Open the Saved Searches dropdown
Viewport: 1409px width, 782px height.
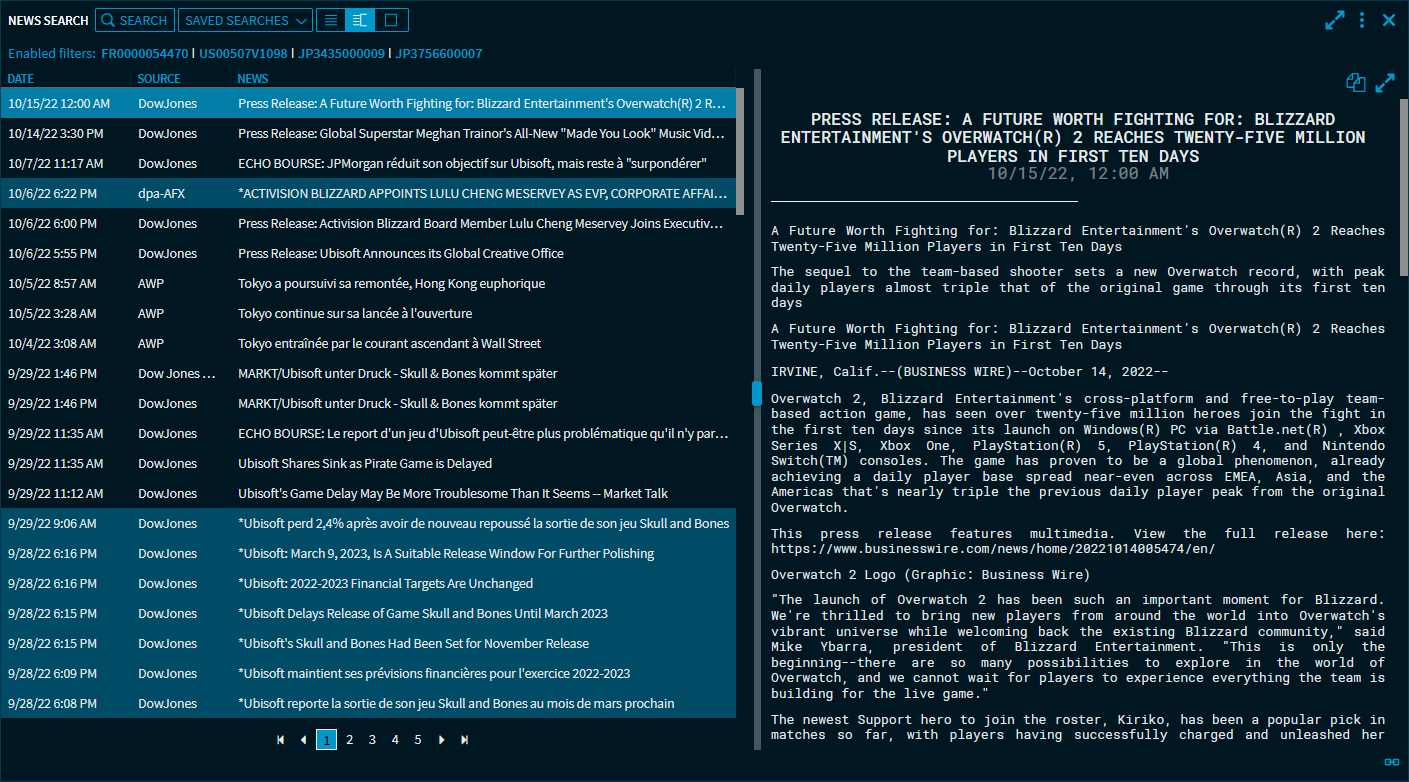(246, 20)
